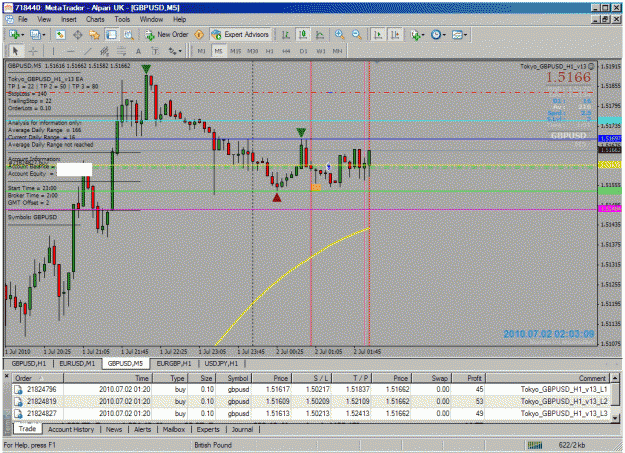Open the Charts menu
Image resolution: width=625 pixels, height=453 pixels.
point(95,19)
